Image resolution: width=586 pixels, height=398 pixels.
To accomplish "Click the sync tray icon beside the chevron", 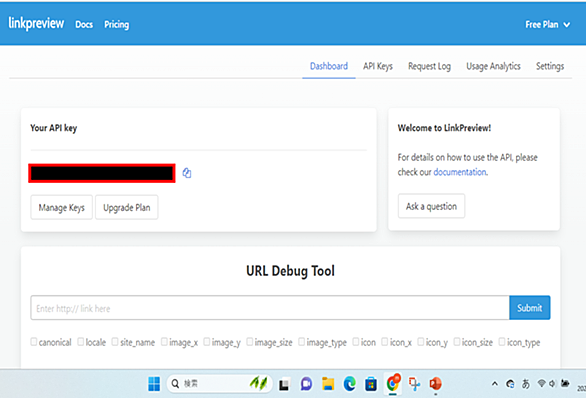I will pyautogui.click(x=510, y=384).
